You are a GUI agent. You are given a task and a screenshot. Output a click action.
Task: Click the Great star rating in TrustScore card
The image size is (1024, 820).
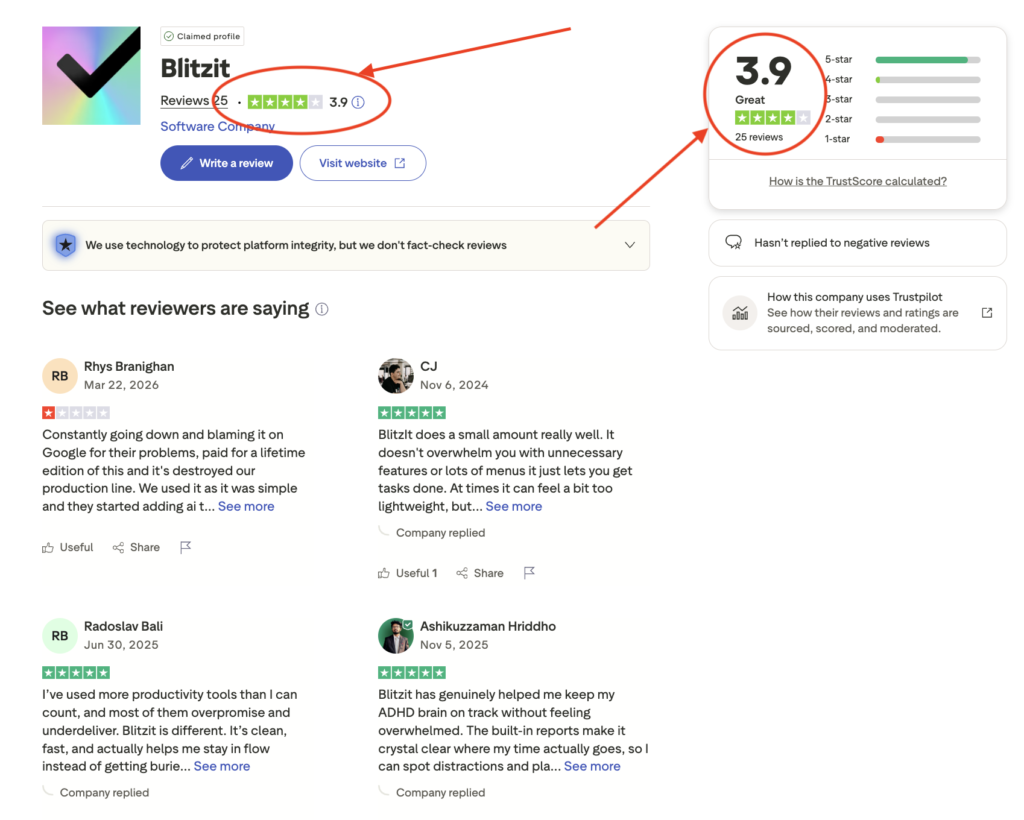point(773,118)
